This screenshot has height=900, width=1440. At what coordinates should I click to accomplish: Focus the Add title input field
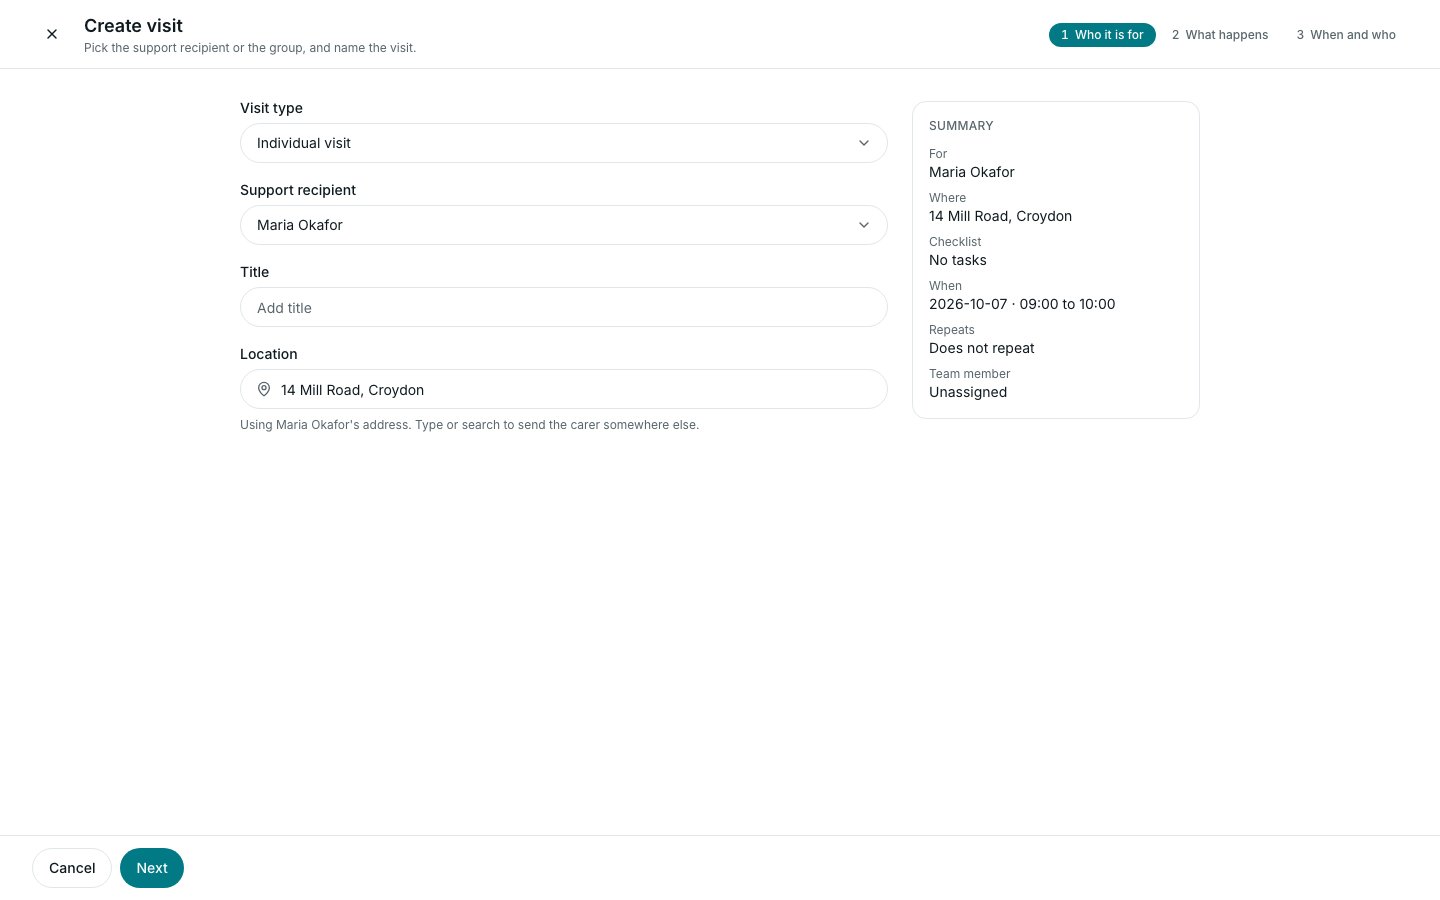564,307
